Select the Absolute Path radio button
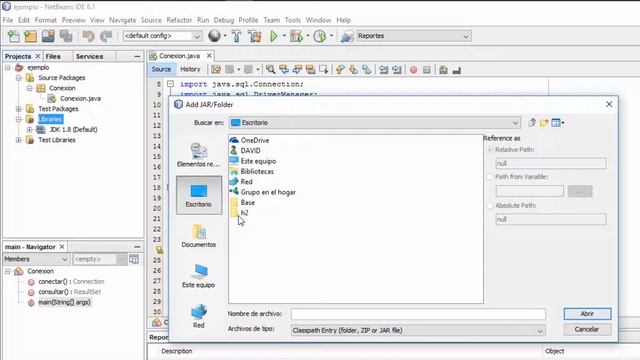The width and height of the screenshot is (640, 360). 490,206
